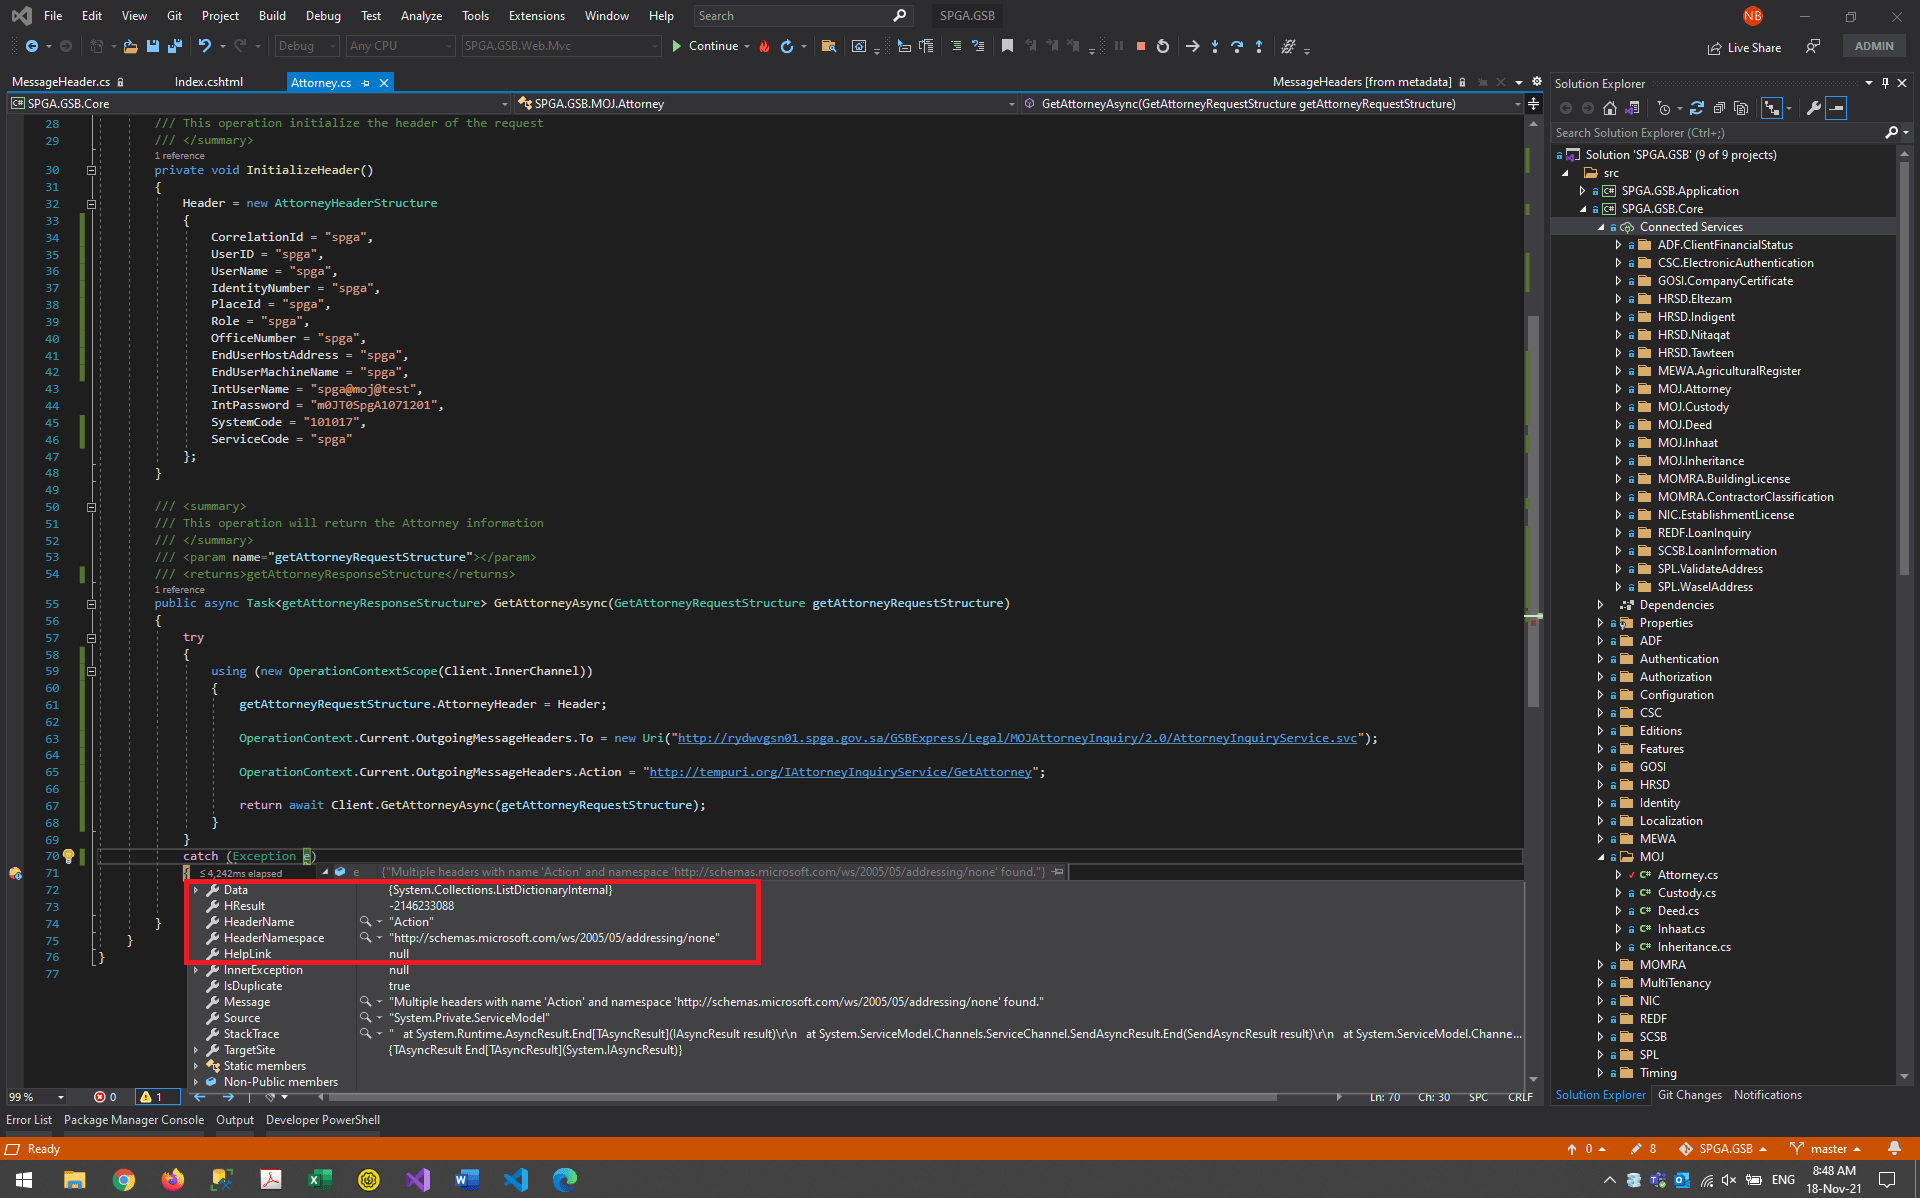
Task: Open the Solution Explorer Home view
Action: [1609, 108]
